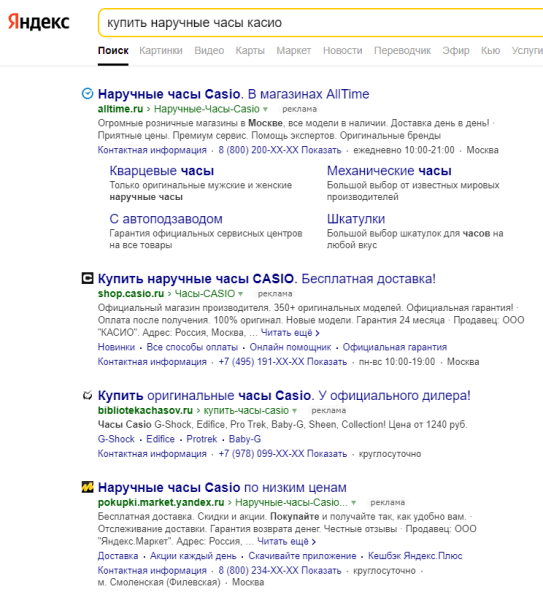Click the AllTime favicon beside the first result
This screenshot has height=600, width=543.
click(87, 93)
